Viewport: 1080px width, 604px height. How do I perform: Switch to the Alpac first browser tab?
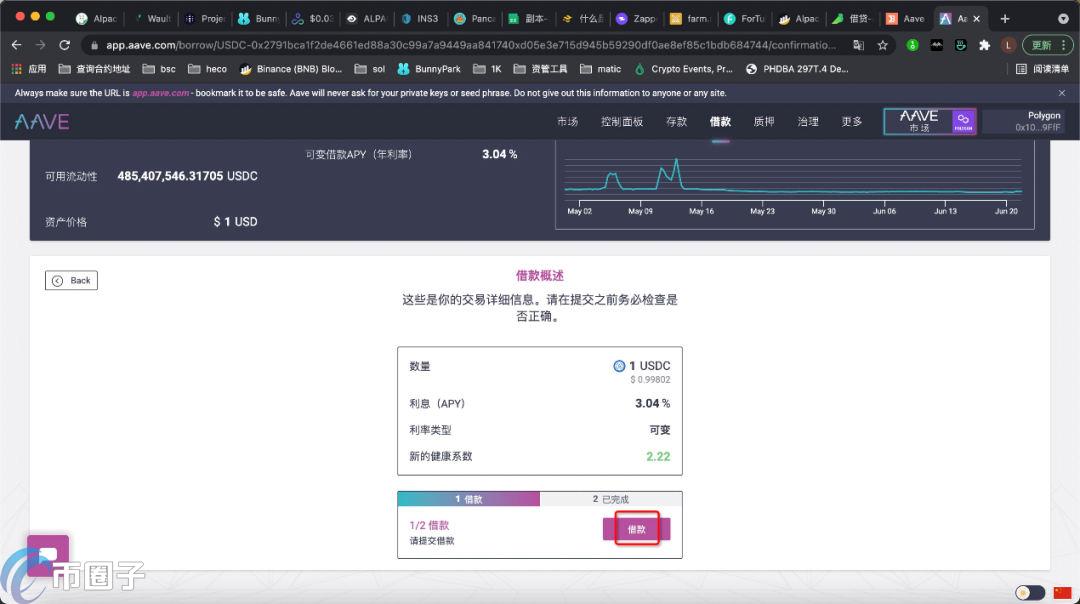pos(96,19)
